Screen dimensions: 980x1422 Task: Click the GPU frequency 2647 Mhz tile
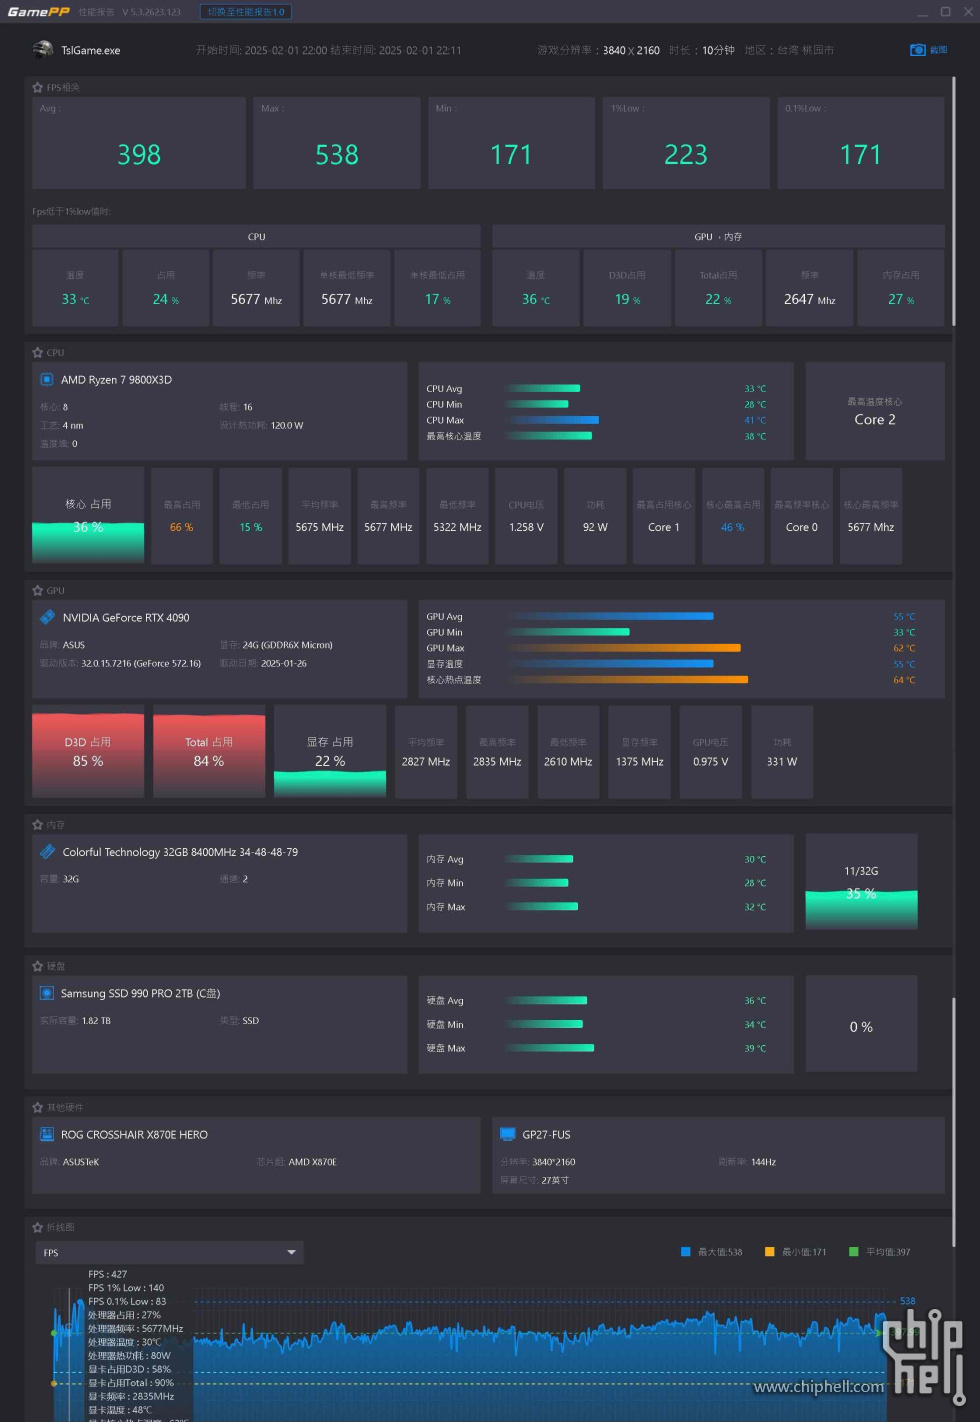[810, 288]
